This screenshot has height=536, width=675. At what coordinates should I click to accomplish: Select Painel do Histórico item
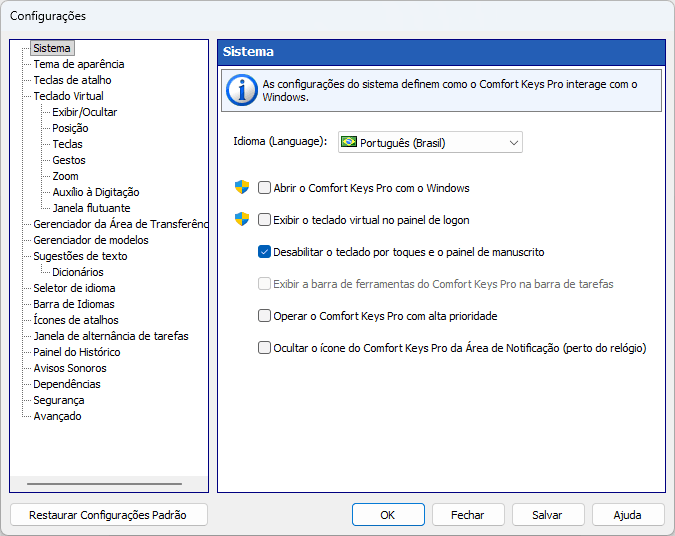(77, 352)
